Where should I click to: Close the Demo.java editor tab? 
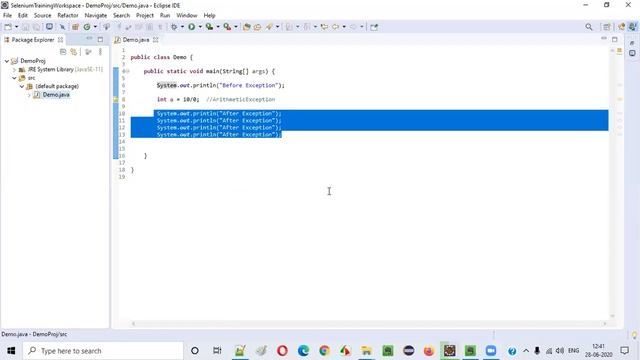(156, 40)
